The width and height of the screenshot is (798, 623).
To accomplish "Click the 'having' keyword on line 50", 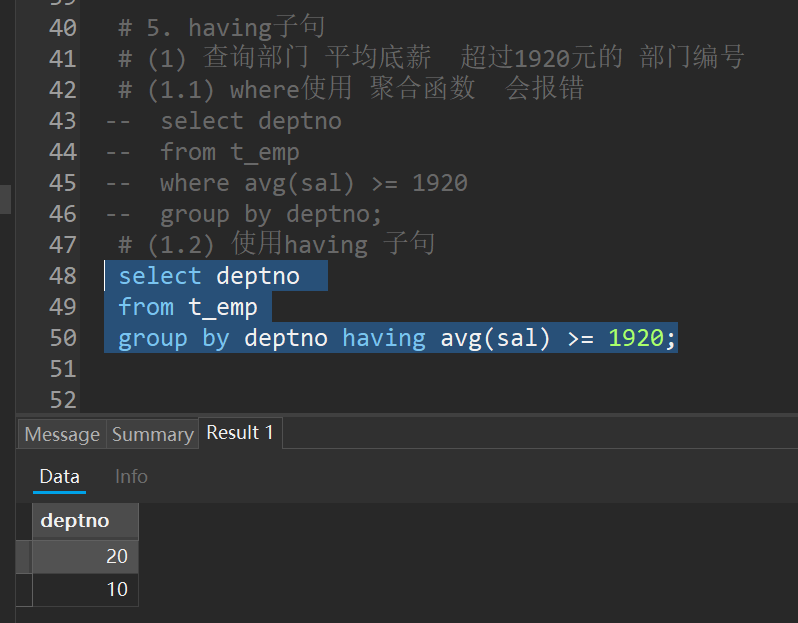I will pyautogui.click(x=384, y=338).
